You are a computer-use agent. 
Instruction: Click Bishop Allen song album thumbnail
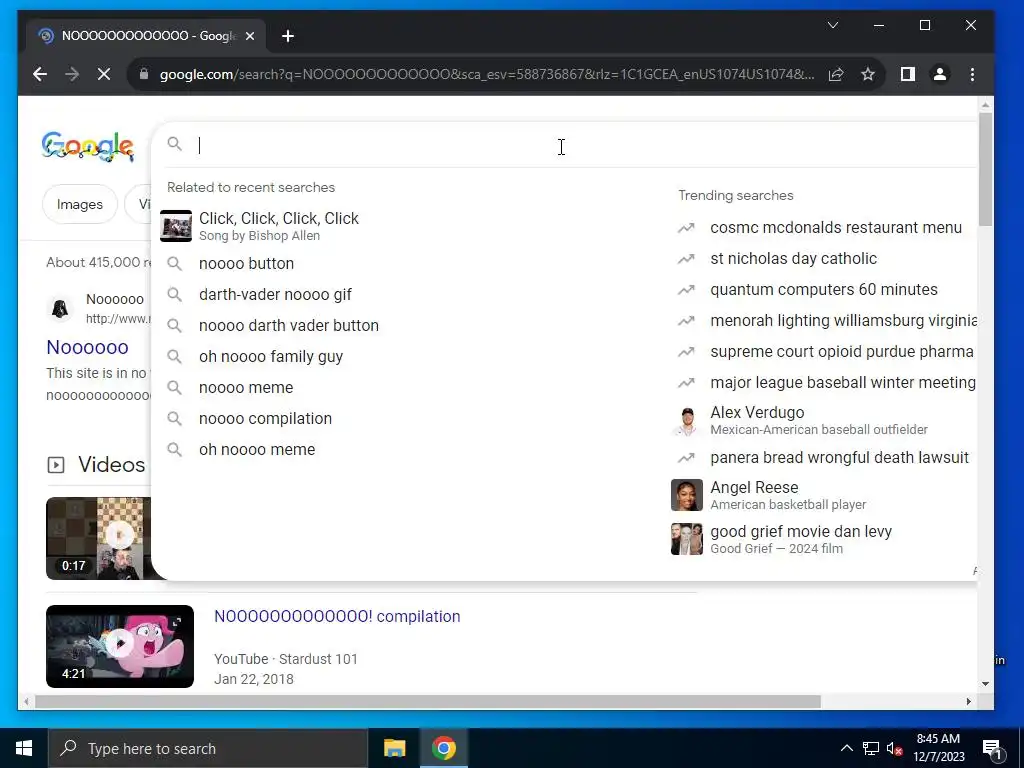[x=176, y=226]
